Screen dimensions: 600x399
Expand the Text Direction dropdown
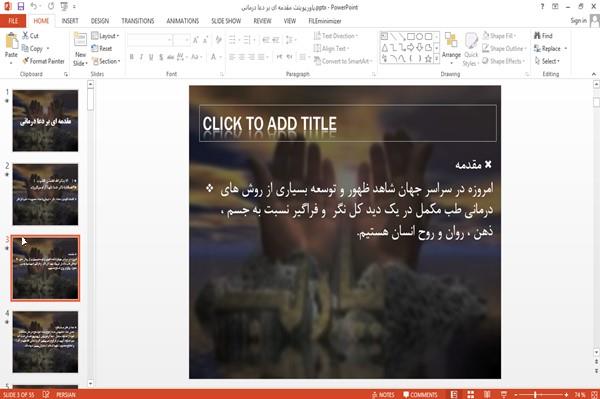(x=336, y=36)
